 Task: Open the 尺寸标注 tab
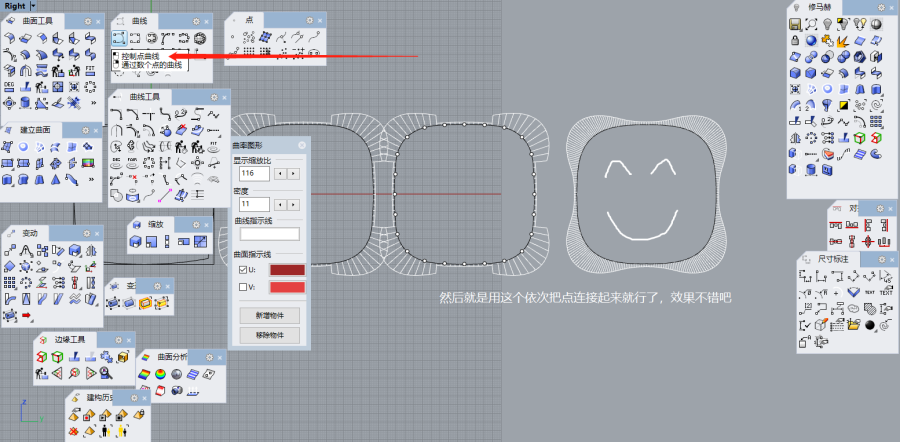coord(831,258)
